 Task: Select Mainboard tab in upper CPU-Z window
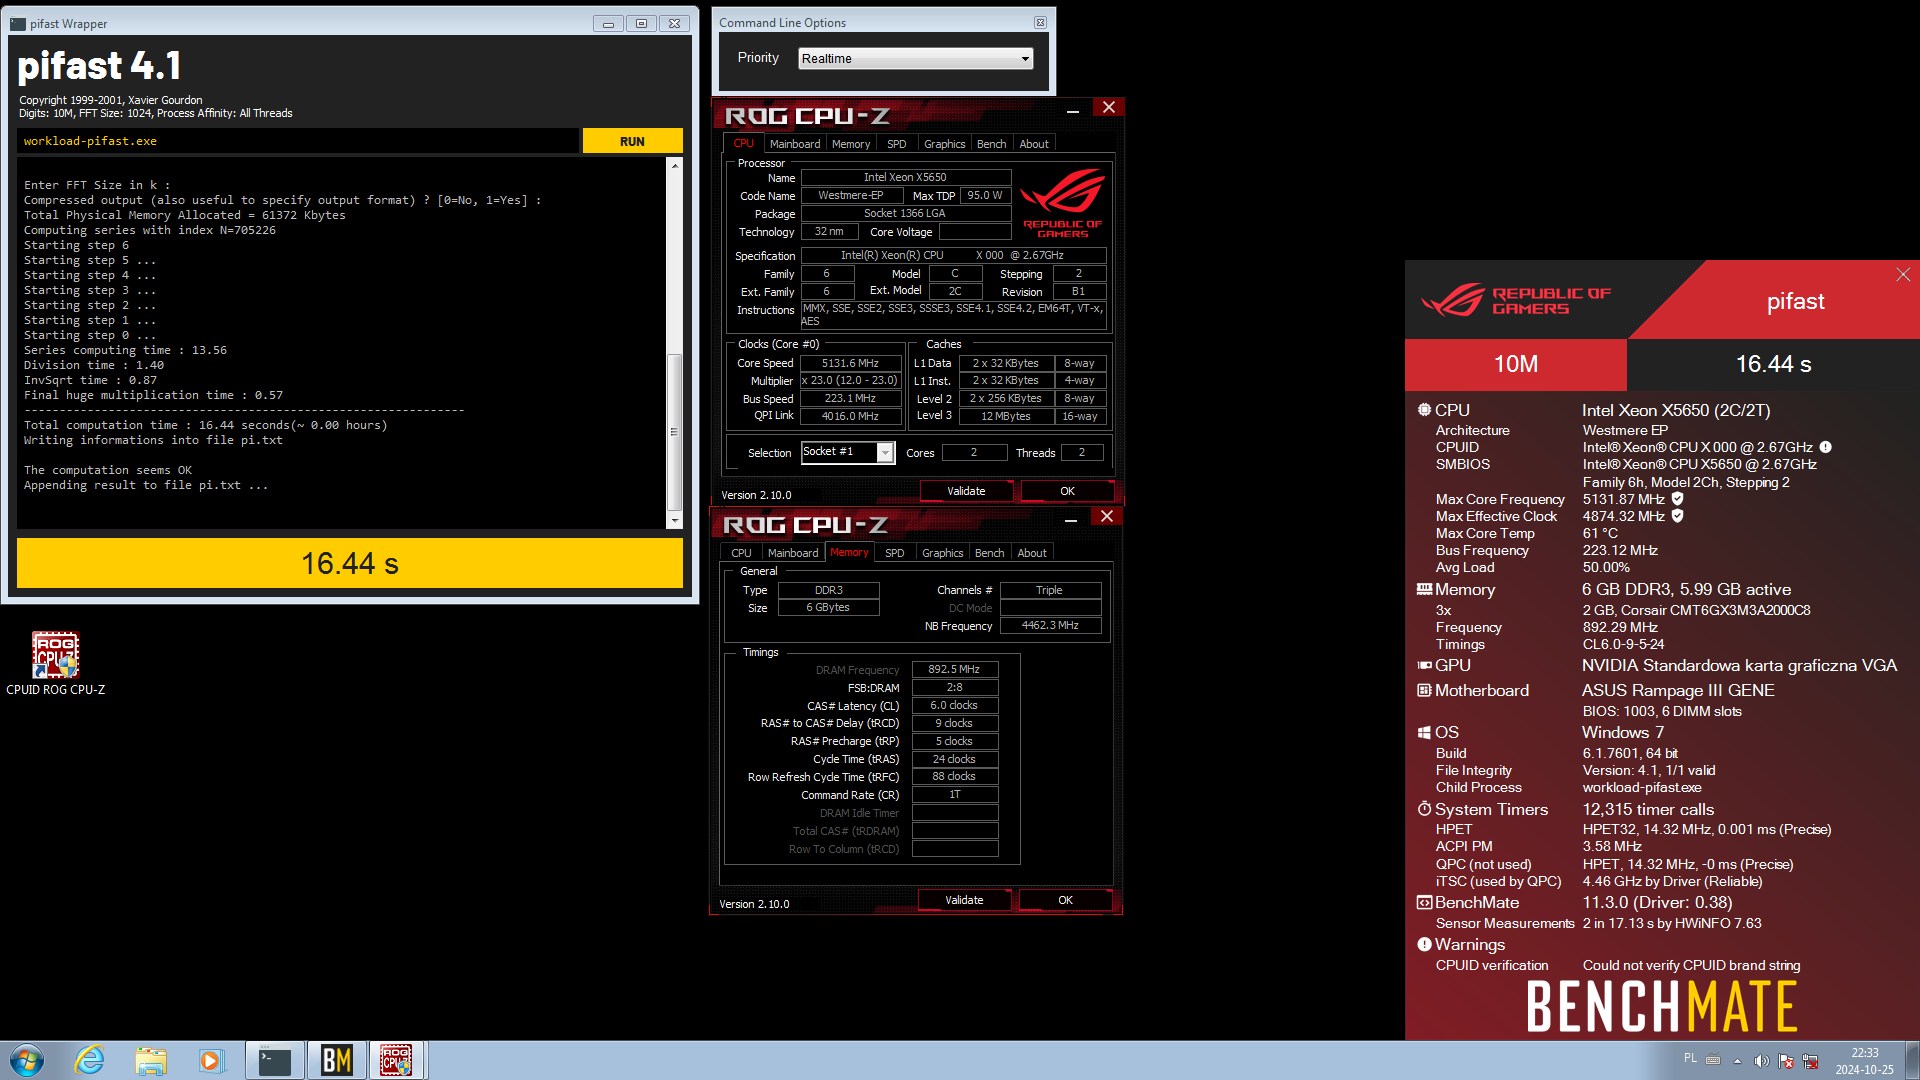[x=794, y=144]
